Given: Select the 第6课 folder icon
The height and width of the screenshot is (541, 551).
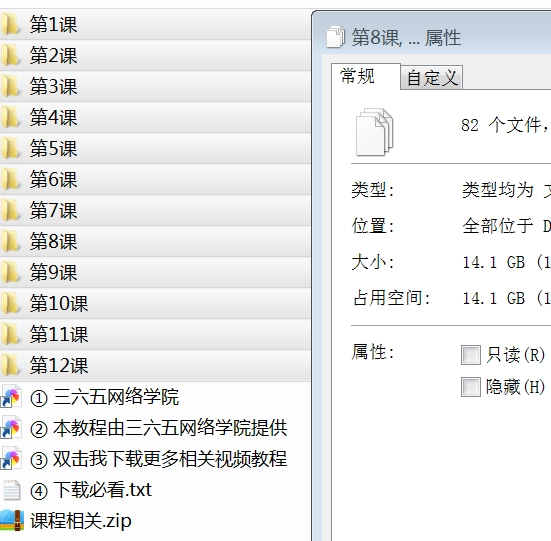Looking at the screenshot, I should coord(10,179).
